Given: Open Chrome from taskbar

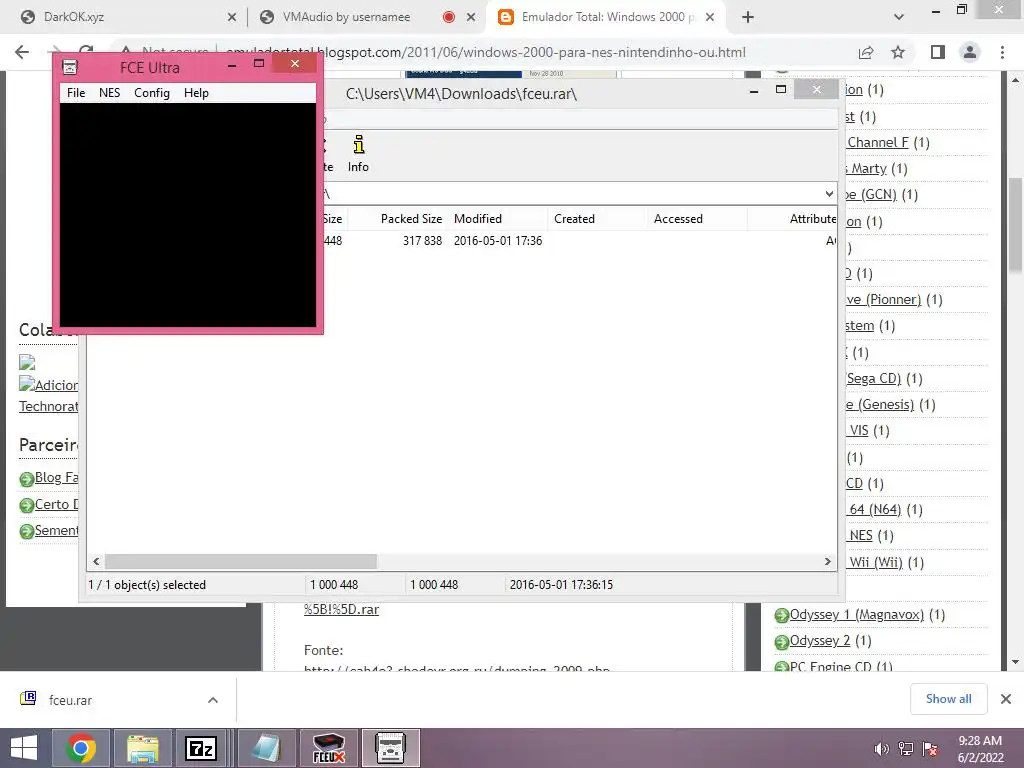Looking at the screenshot, I should pyautogui.click(x=81, y=748).
